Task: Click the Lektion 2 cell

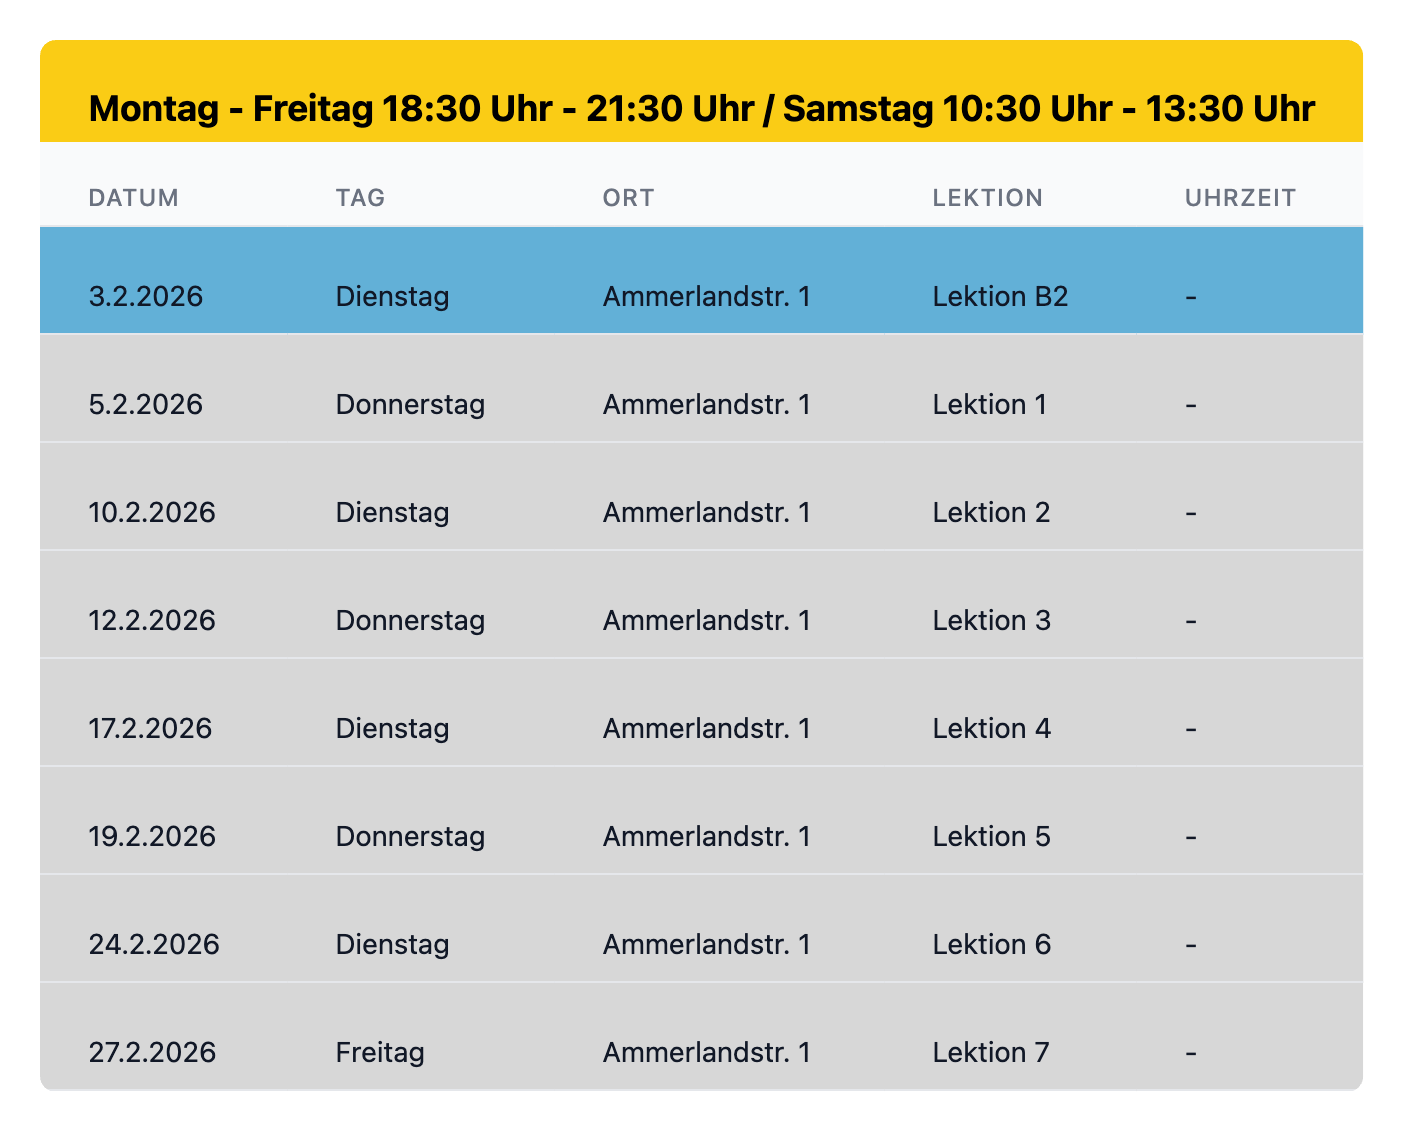Action: coord(991,513)
